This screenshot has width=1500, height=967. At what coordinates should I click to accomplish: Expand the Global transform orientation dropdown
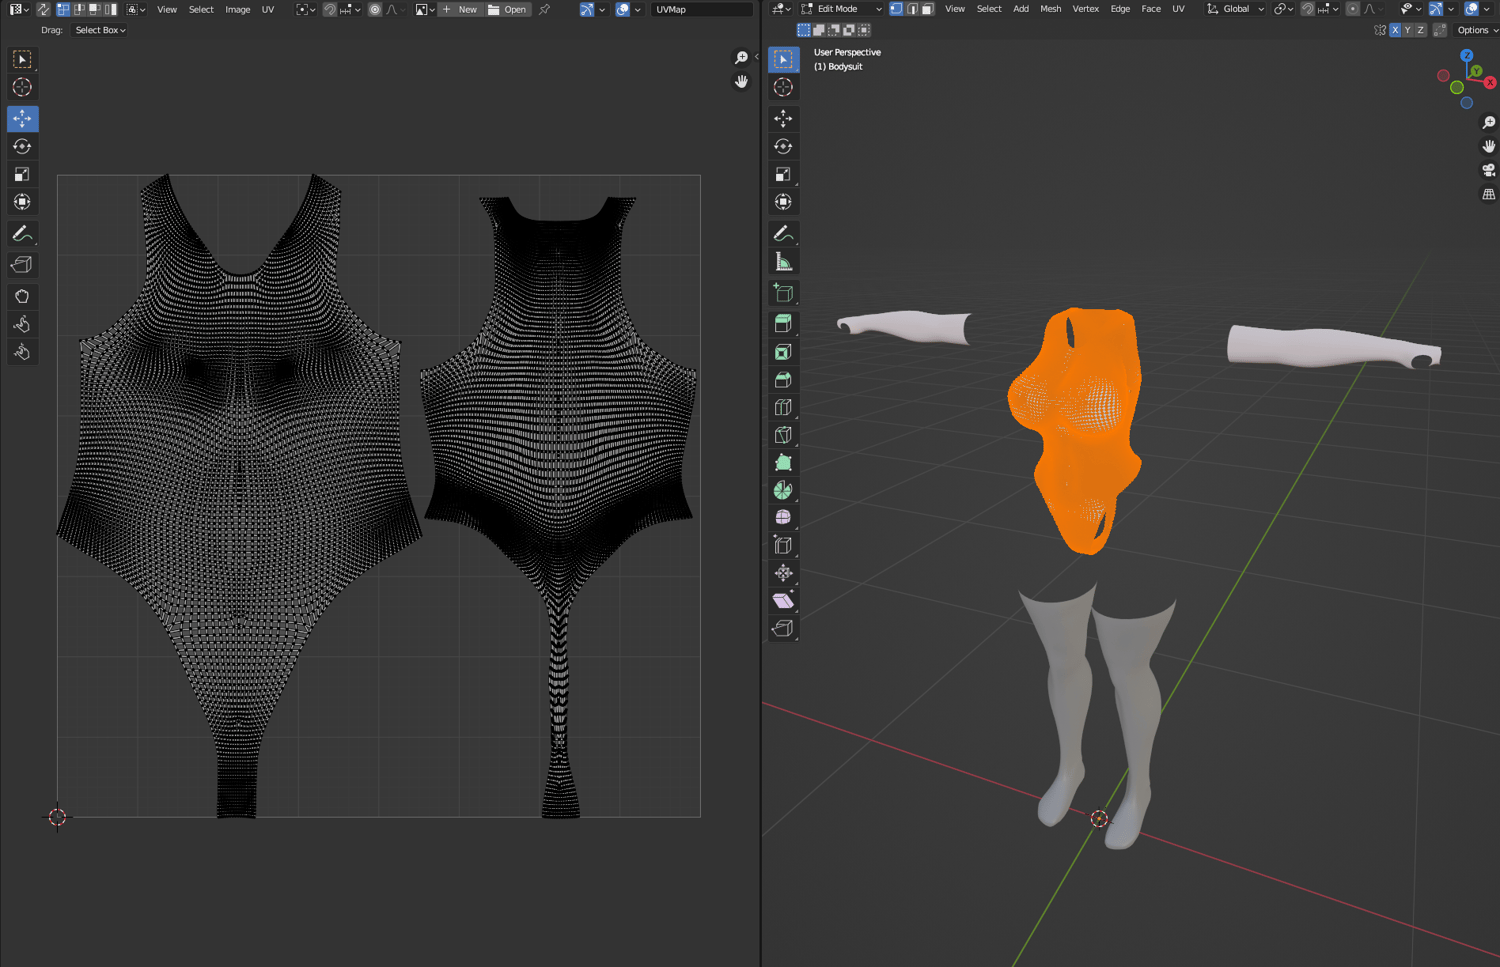pyautogui.click(x=1236, y=9)
